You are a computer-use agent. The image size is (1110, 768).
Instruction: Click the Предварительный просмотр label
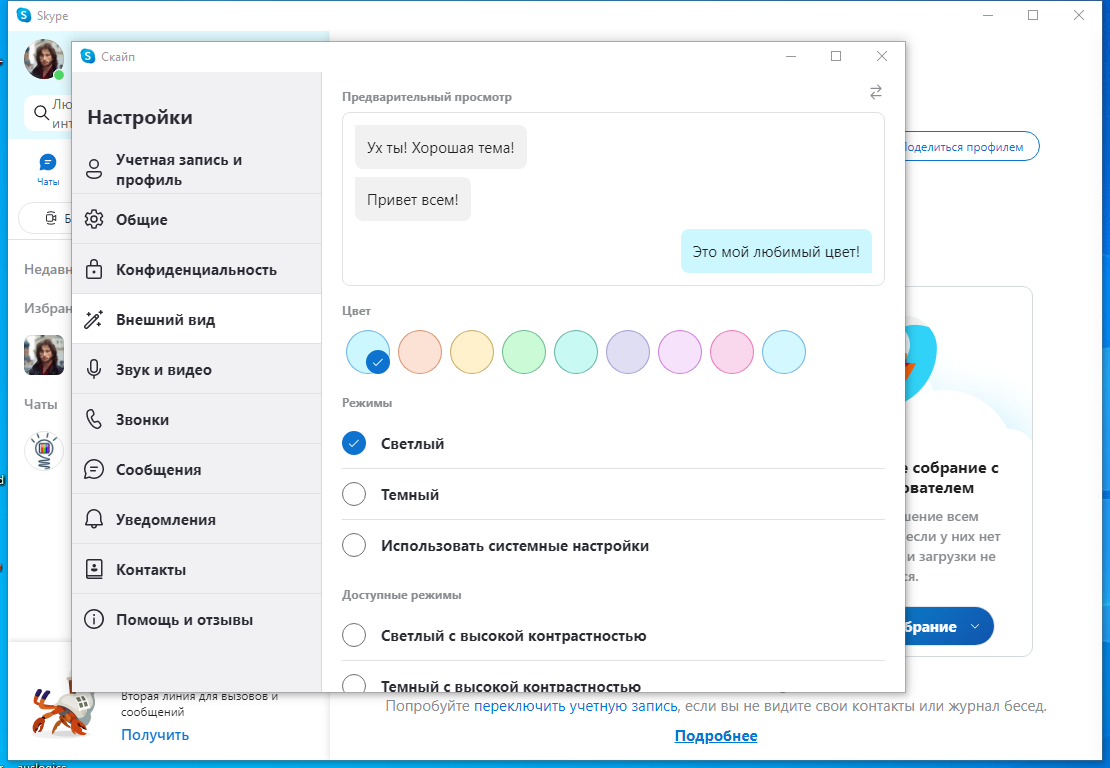coord(427,97)
